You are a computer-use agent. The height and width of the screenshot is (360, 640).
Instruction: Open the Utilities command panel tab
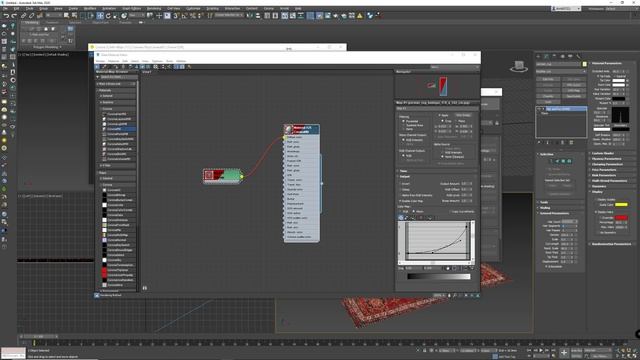[x=578, y=56]
